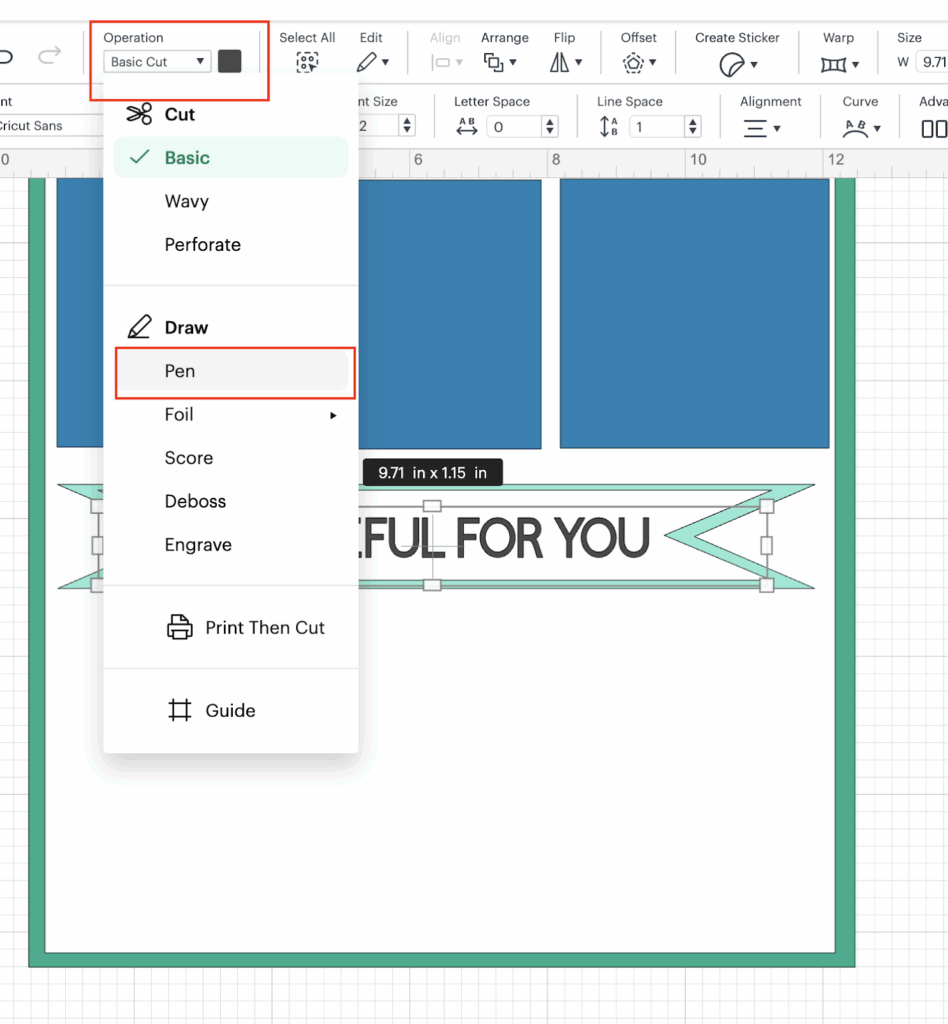This screenshot has width=948, height=1024.
Task: Expand the Flip dropdown arrow
Action: [578, 63]
